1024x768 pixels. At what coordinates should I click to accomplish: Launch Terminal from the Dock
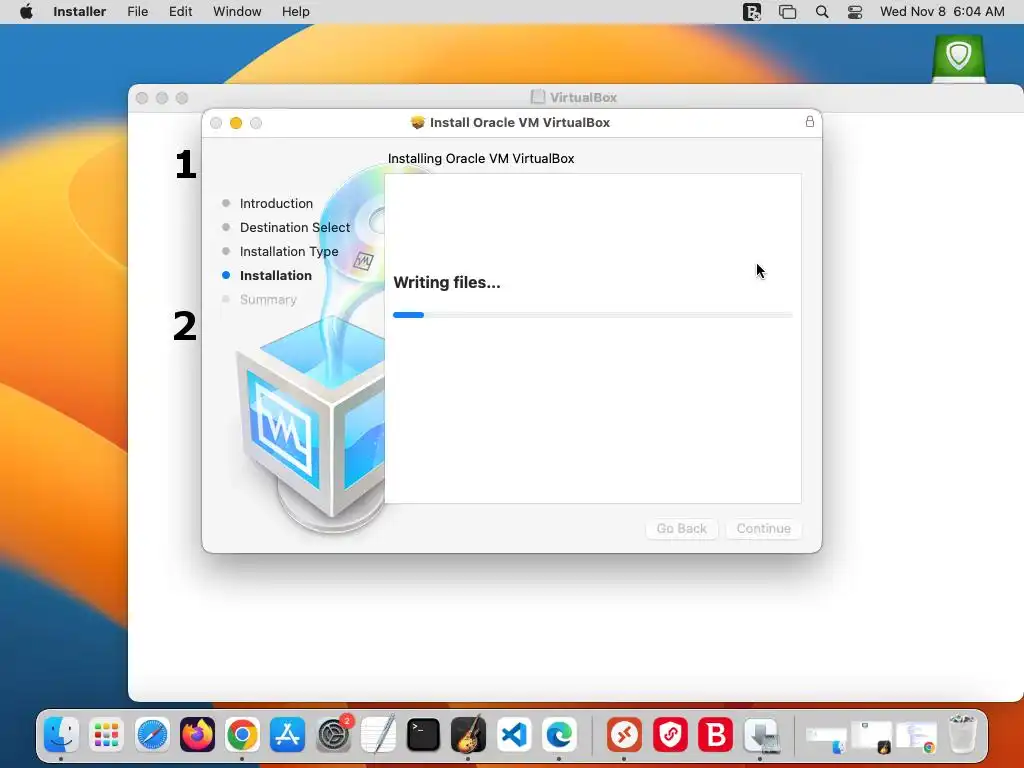423,735
